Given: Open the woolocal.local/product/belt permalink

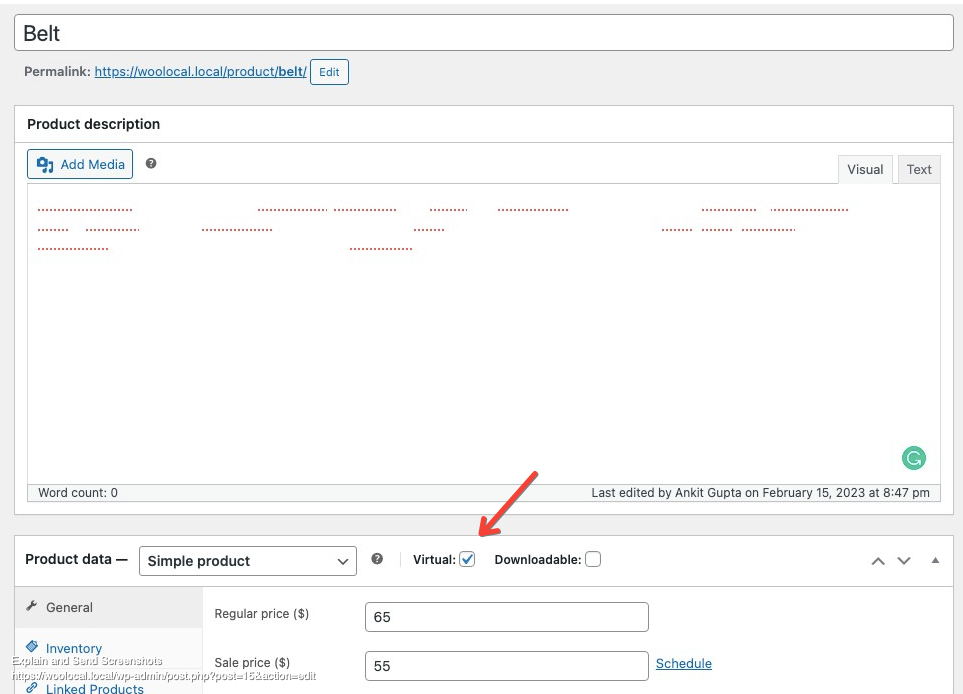Looking at the screenshot, I should click(x=200, y=71).
